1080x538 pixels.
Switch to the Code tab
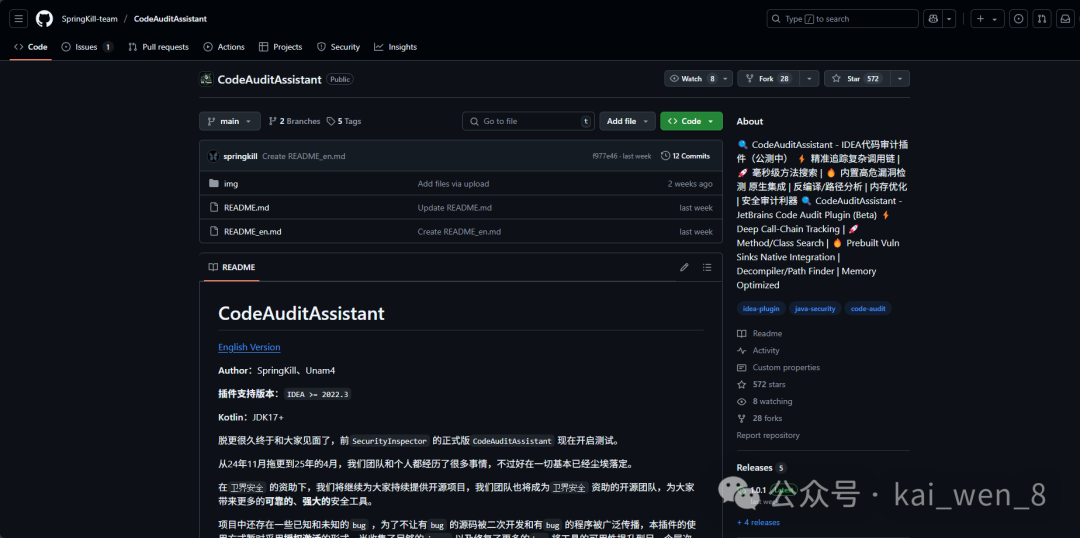[x=30, y=47]
